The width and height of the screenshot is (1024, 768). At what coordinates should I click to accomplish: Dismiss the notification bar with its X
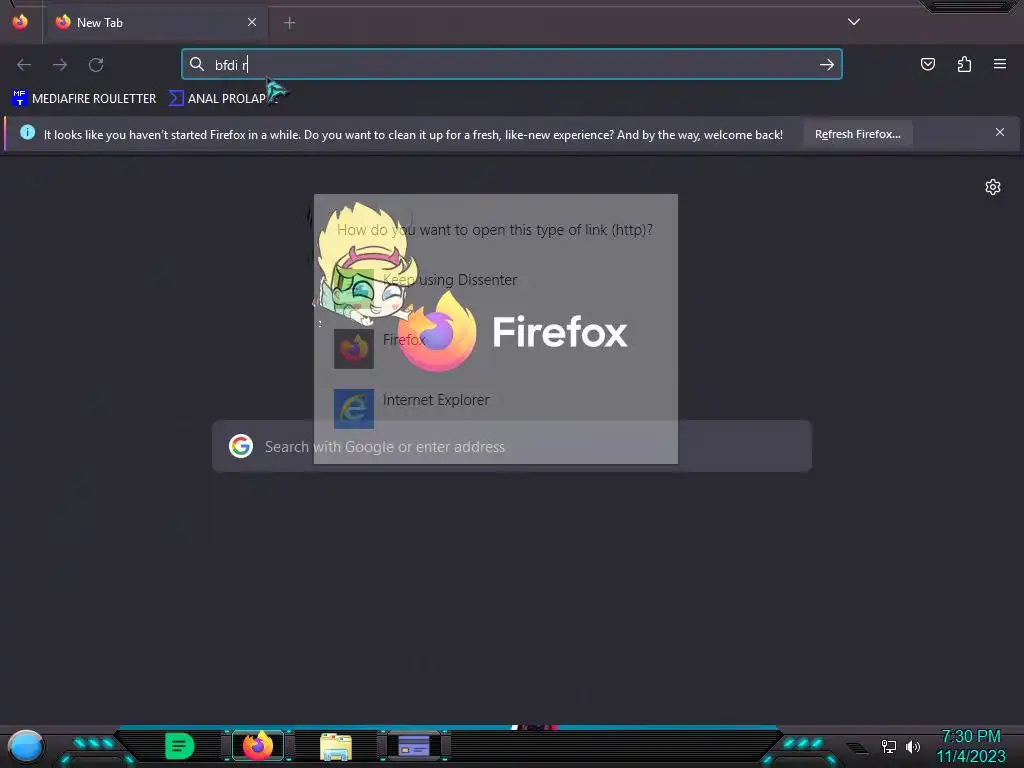tap(1000, 133)
